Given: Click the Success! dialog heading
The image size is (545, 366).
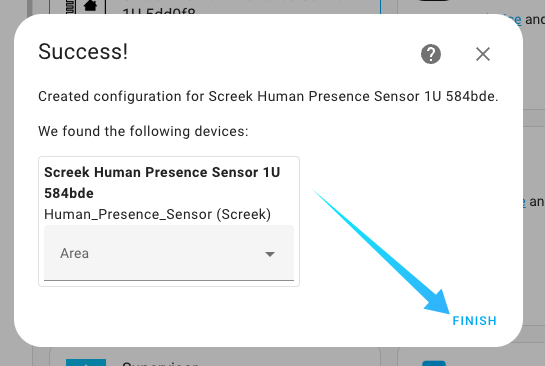Looking at the screenshot, I should [x=83, y=52].
